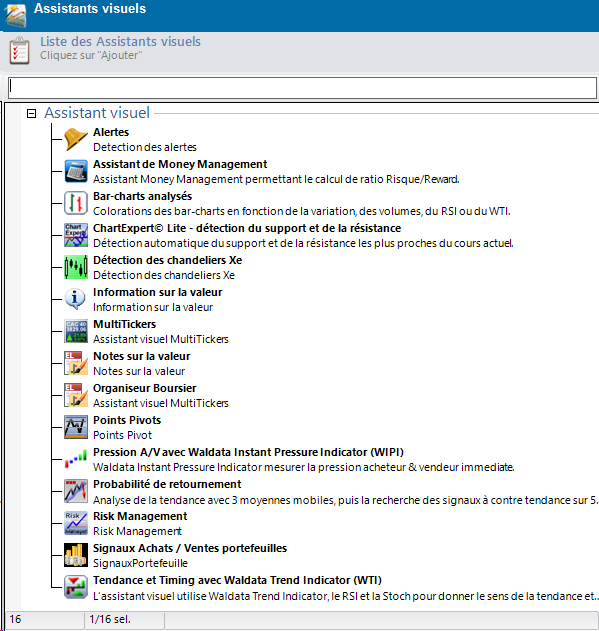Image resolution: width=599 pixels, height=631 pixels.
Task: Click the Alertes bell icon
Action: 76,139
